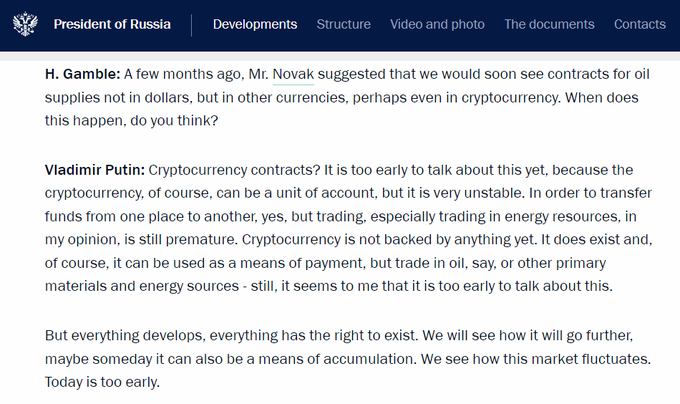Screen dimensions: 680x404
Task: Click the phrase 'Today is too early.'
Action: pyautogui.click(x=103, y=382)
